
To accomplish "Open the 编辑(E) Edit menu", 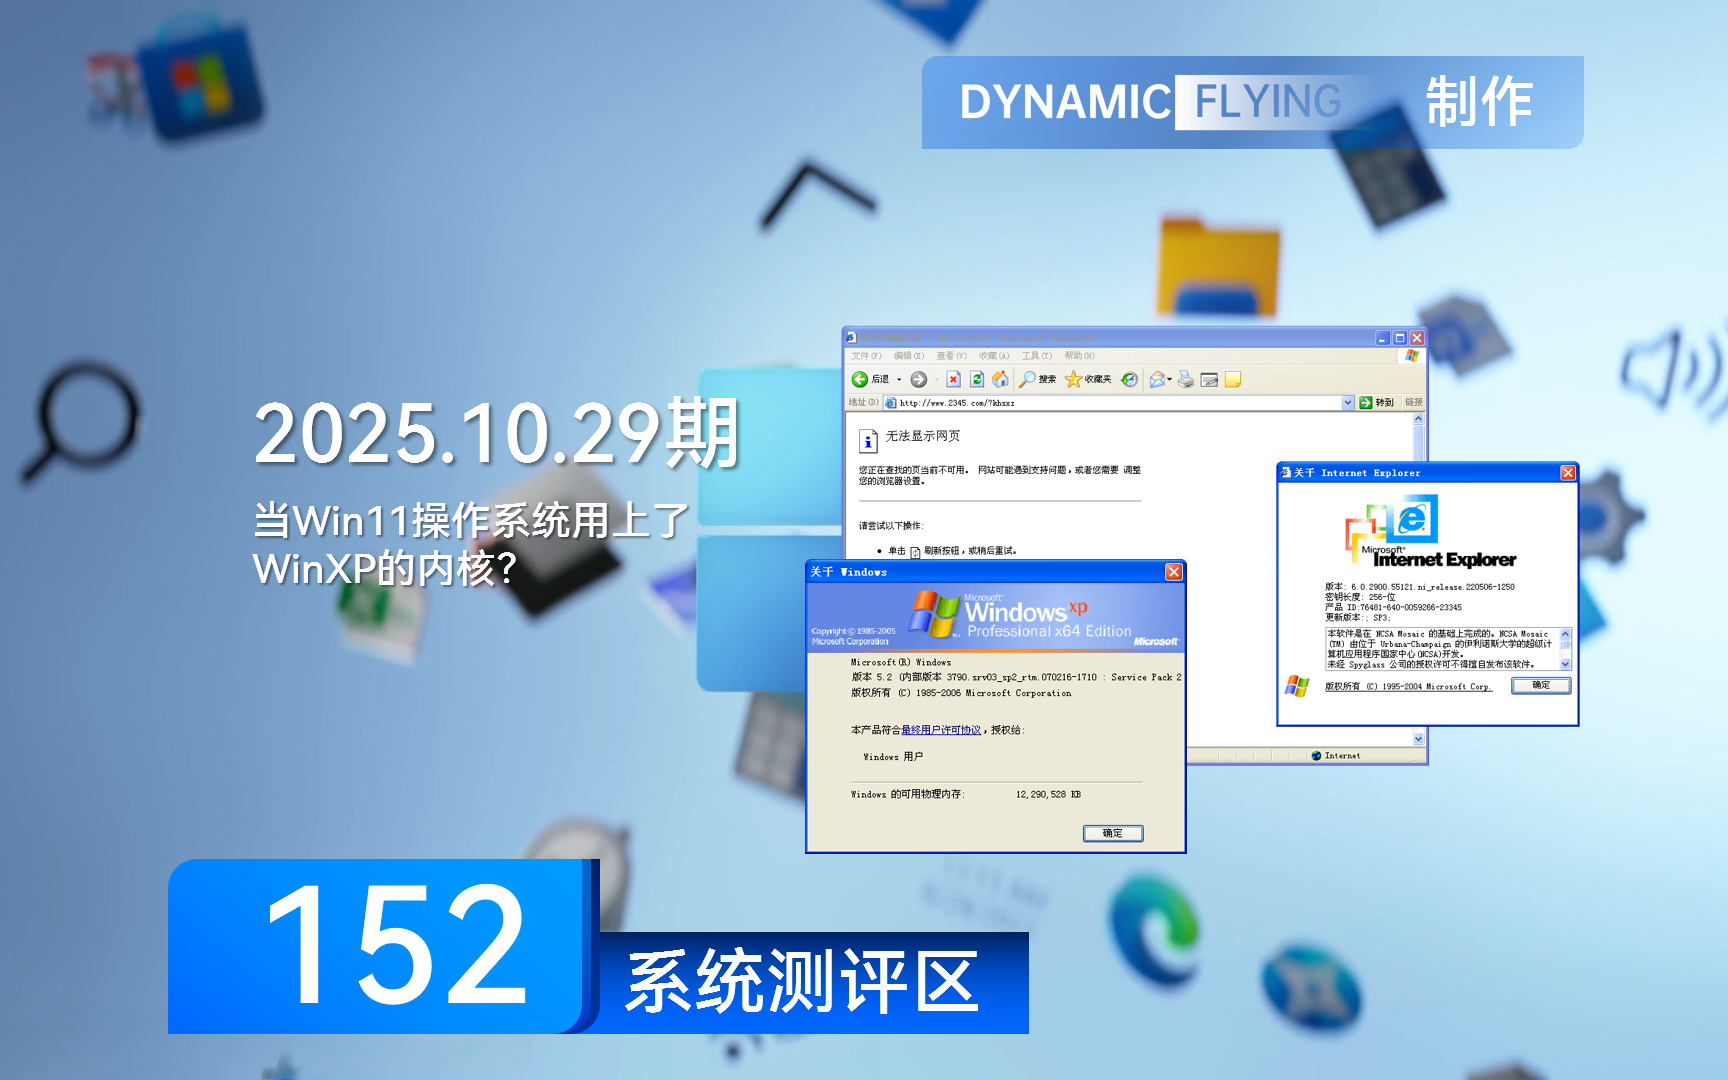I will tap(909, 355).
